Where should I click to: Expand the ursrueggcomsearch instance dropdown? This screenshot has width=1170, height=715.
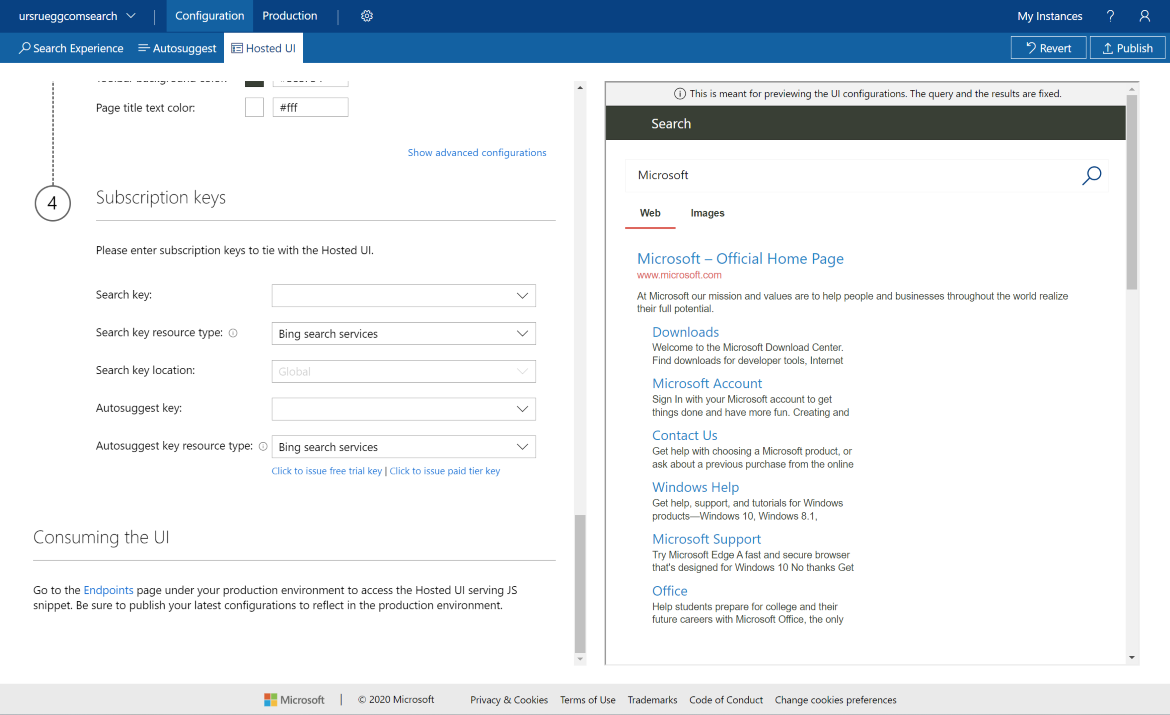pyautogui.click(x=78, y=16)
